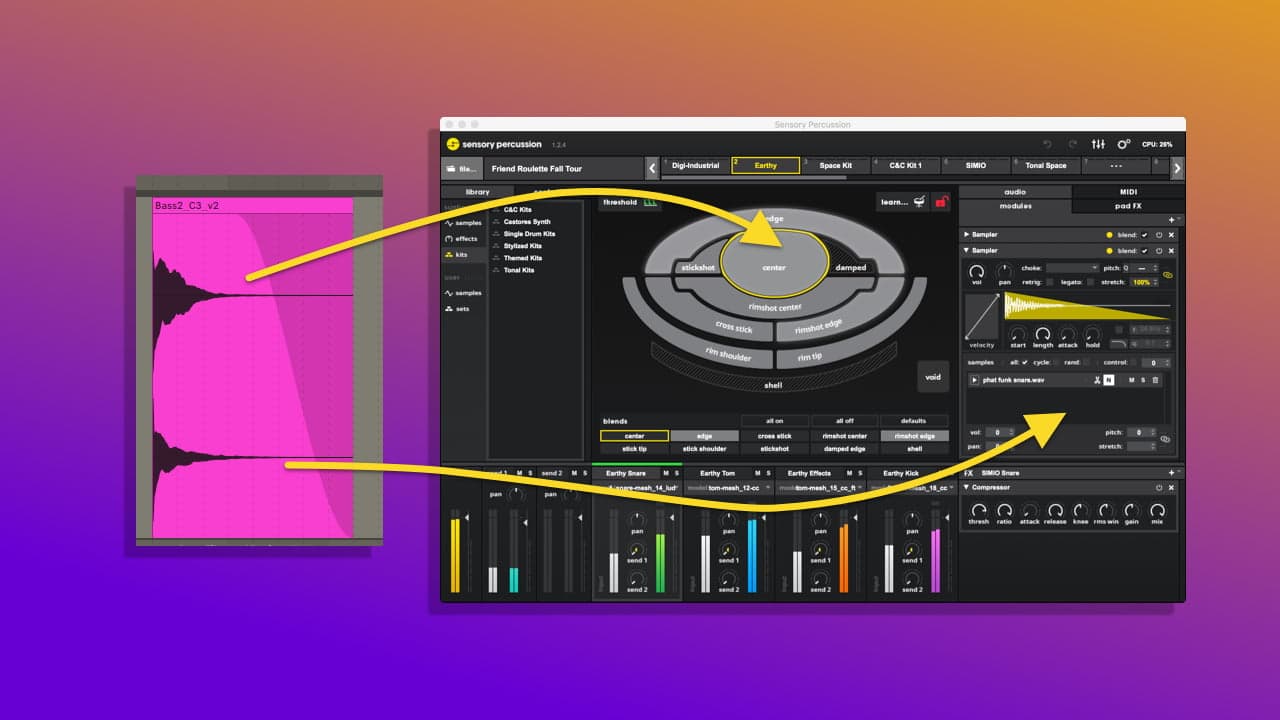Select the rimshot edge blend button

tap(914, 436)
